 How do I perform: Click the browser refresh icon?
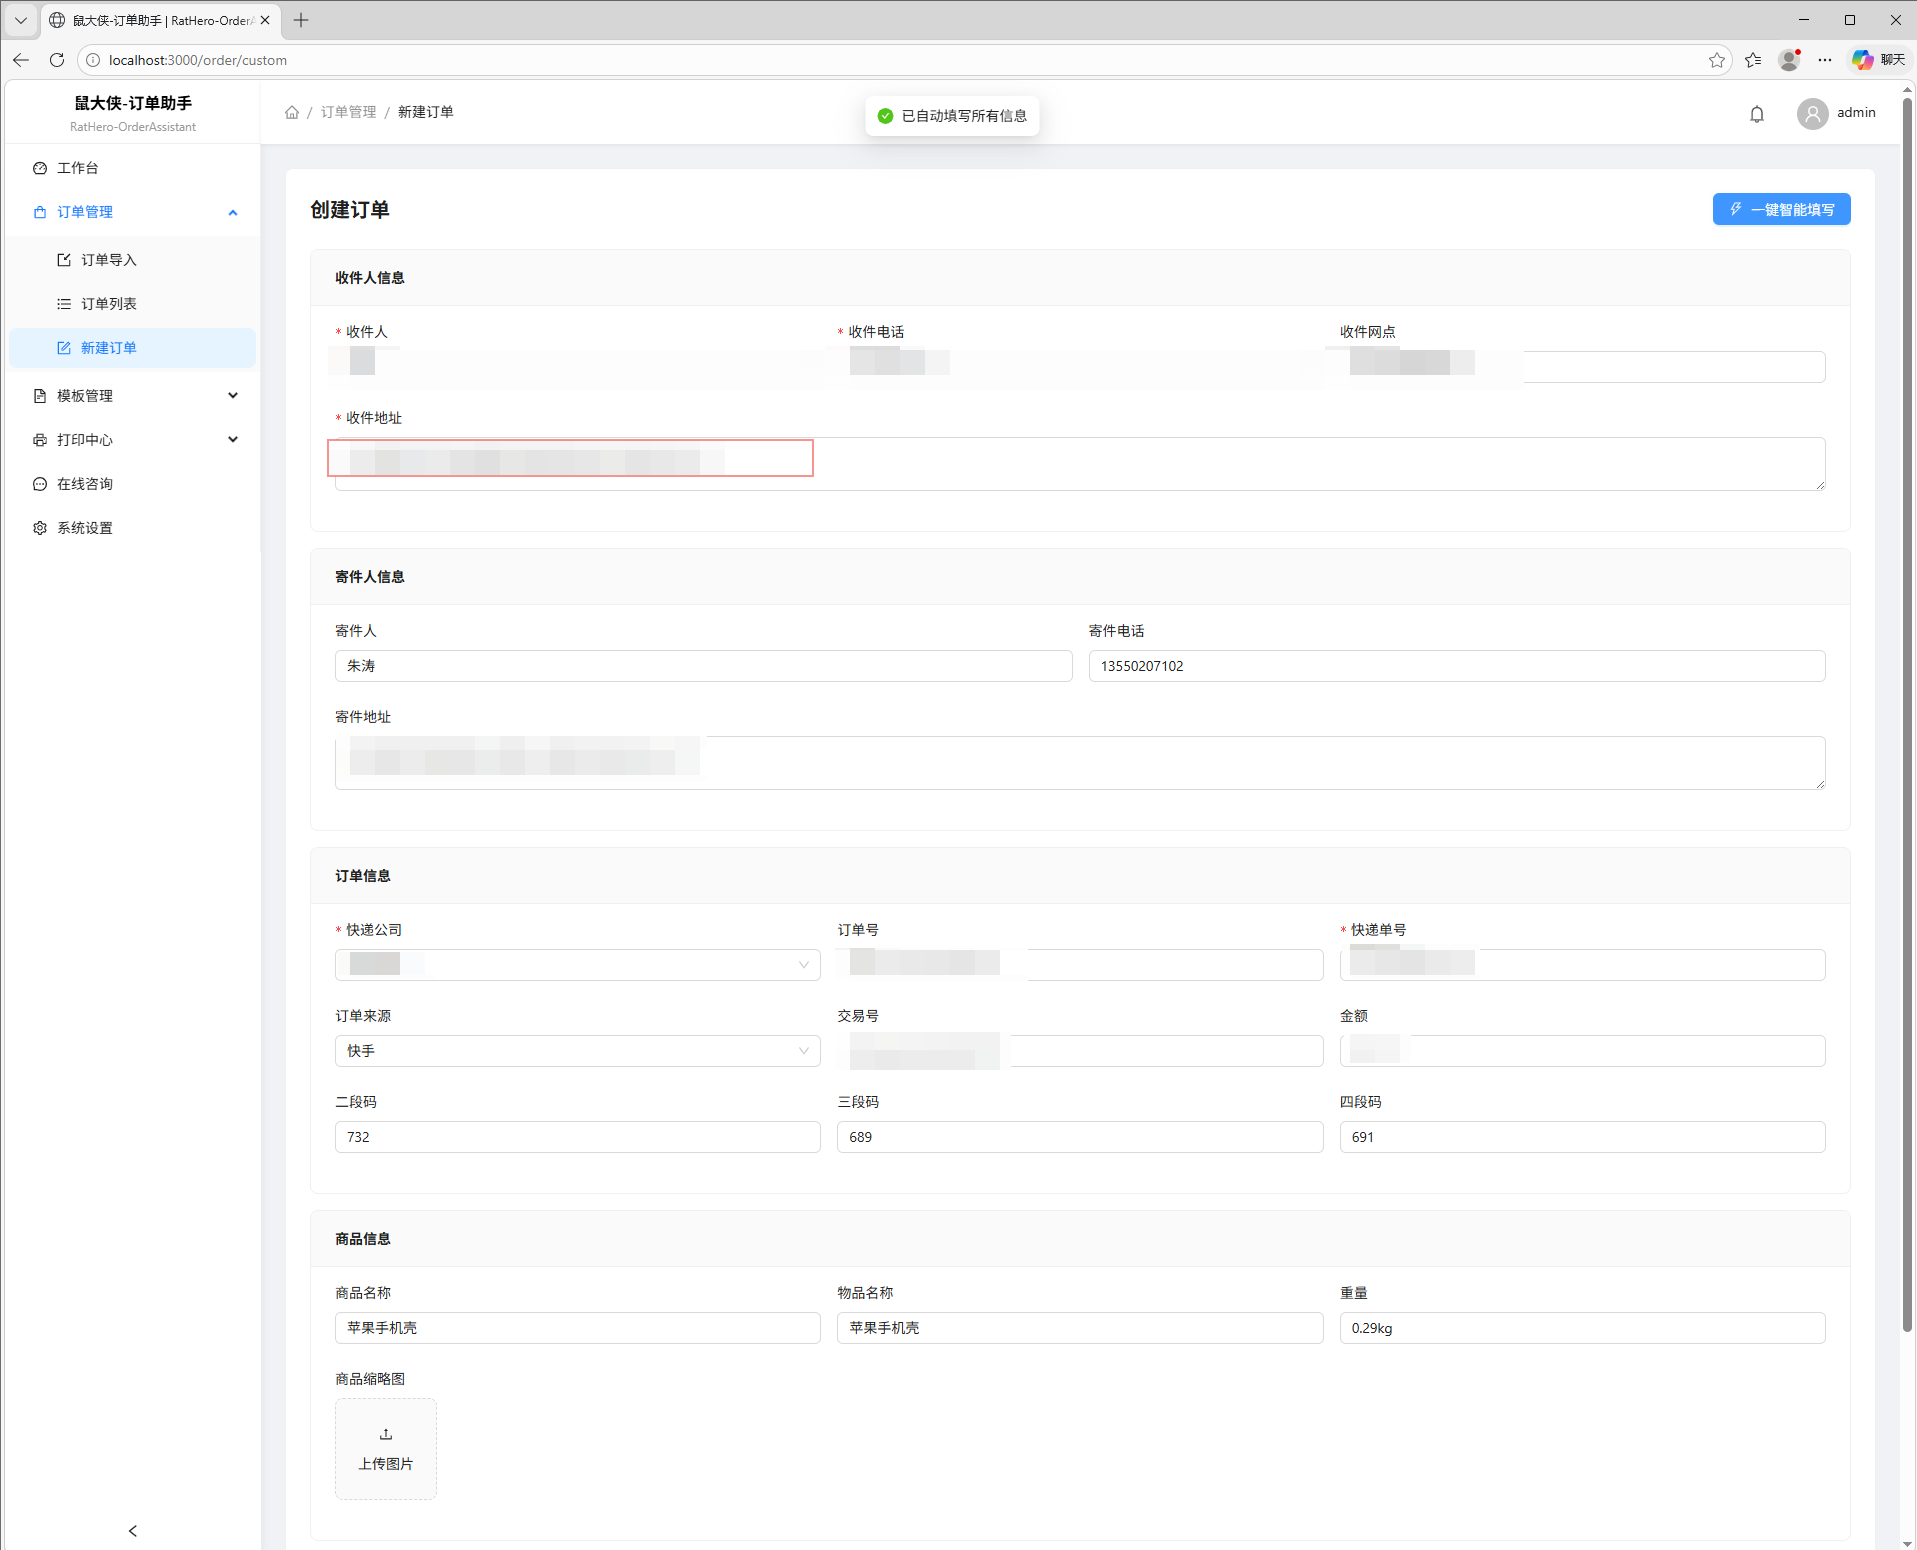tap(57, 60)
